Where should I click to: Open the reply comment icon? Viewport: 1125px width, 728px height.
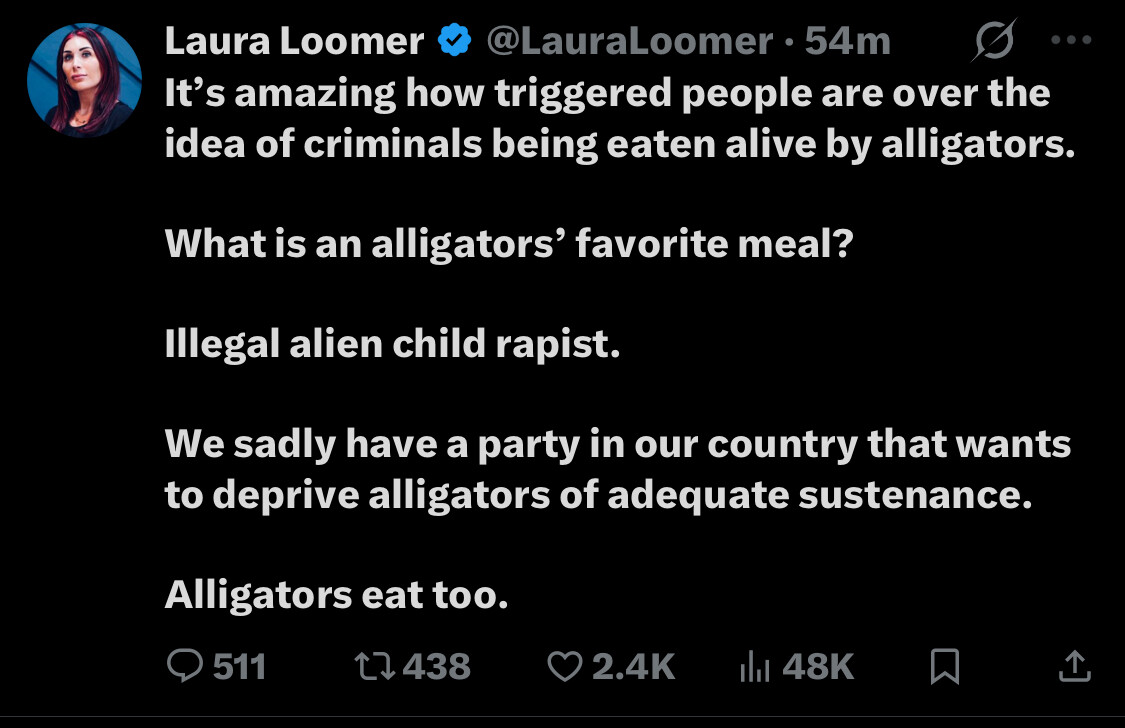pos(185,666)
